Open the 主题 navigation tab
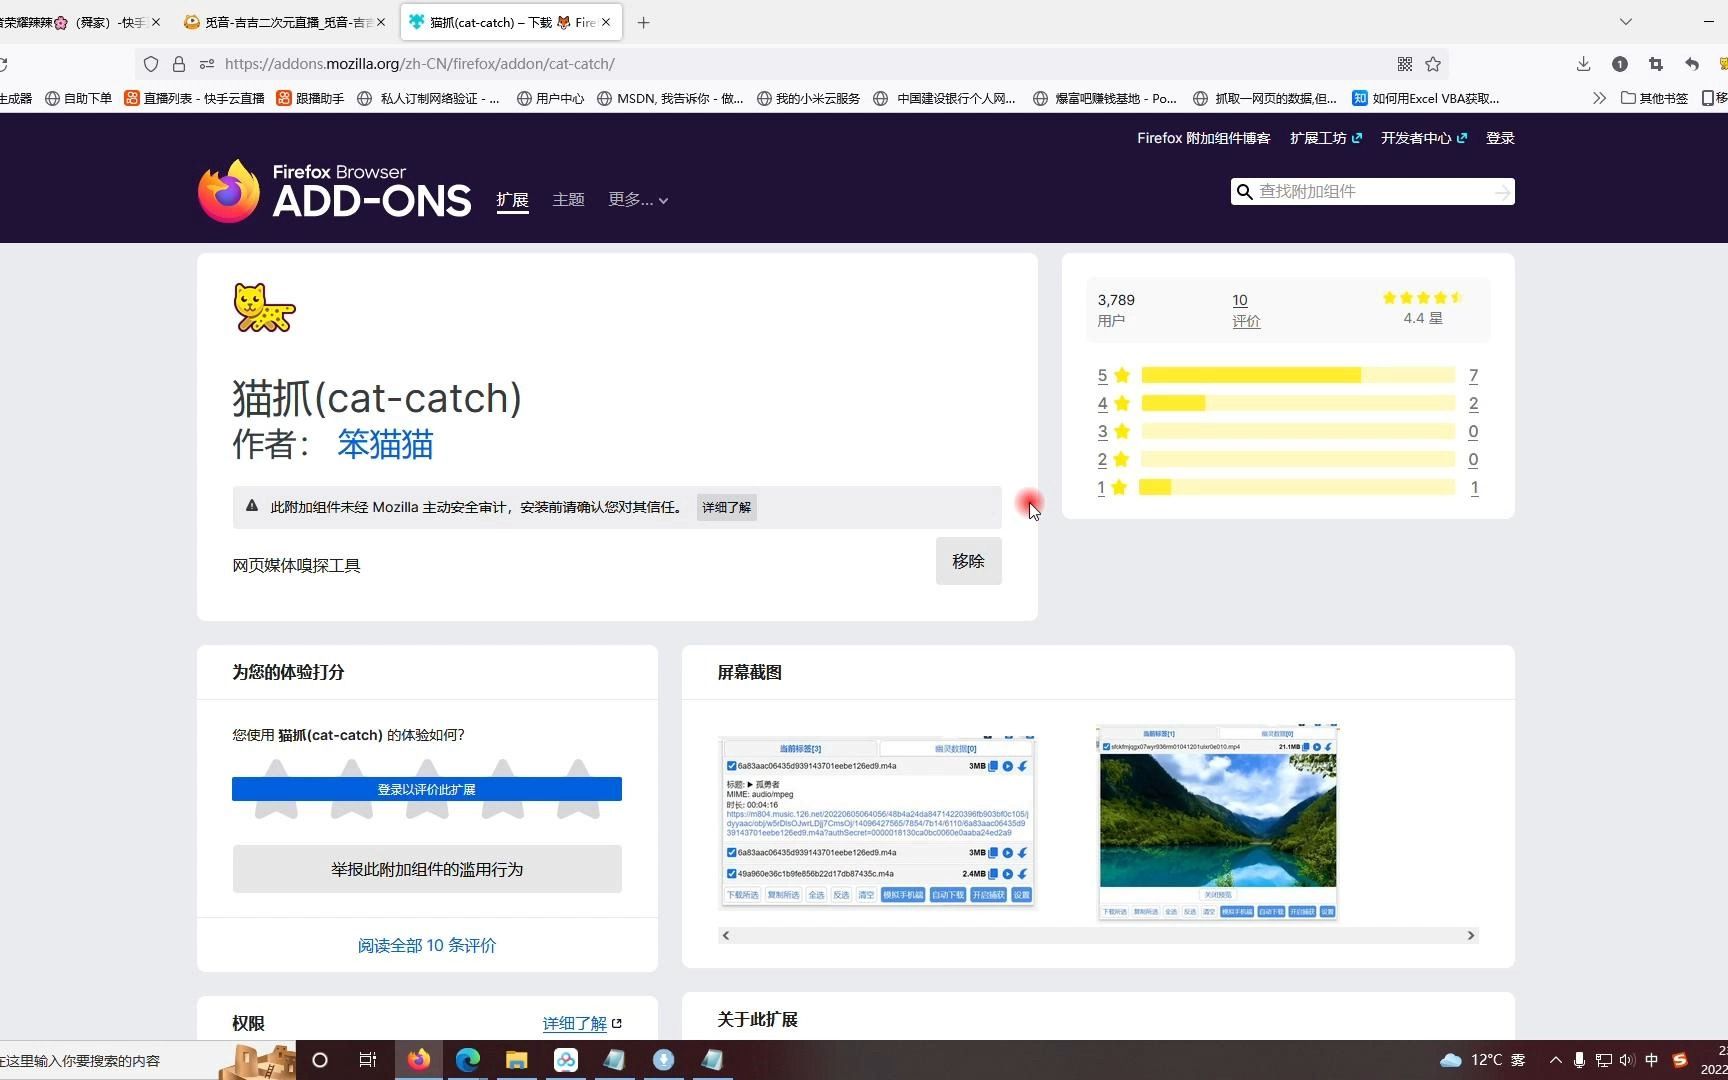The image size is (1728, 1080). coord(568,200)
